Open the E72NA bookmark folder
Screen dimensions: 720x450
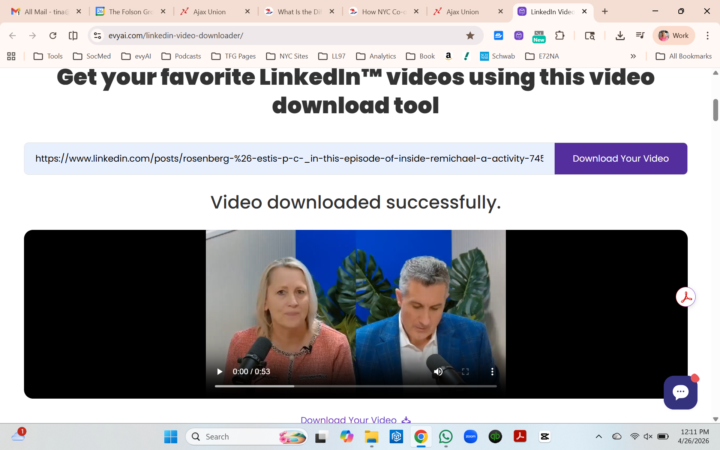(x=542, y=56)
